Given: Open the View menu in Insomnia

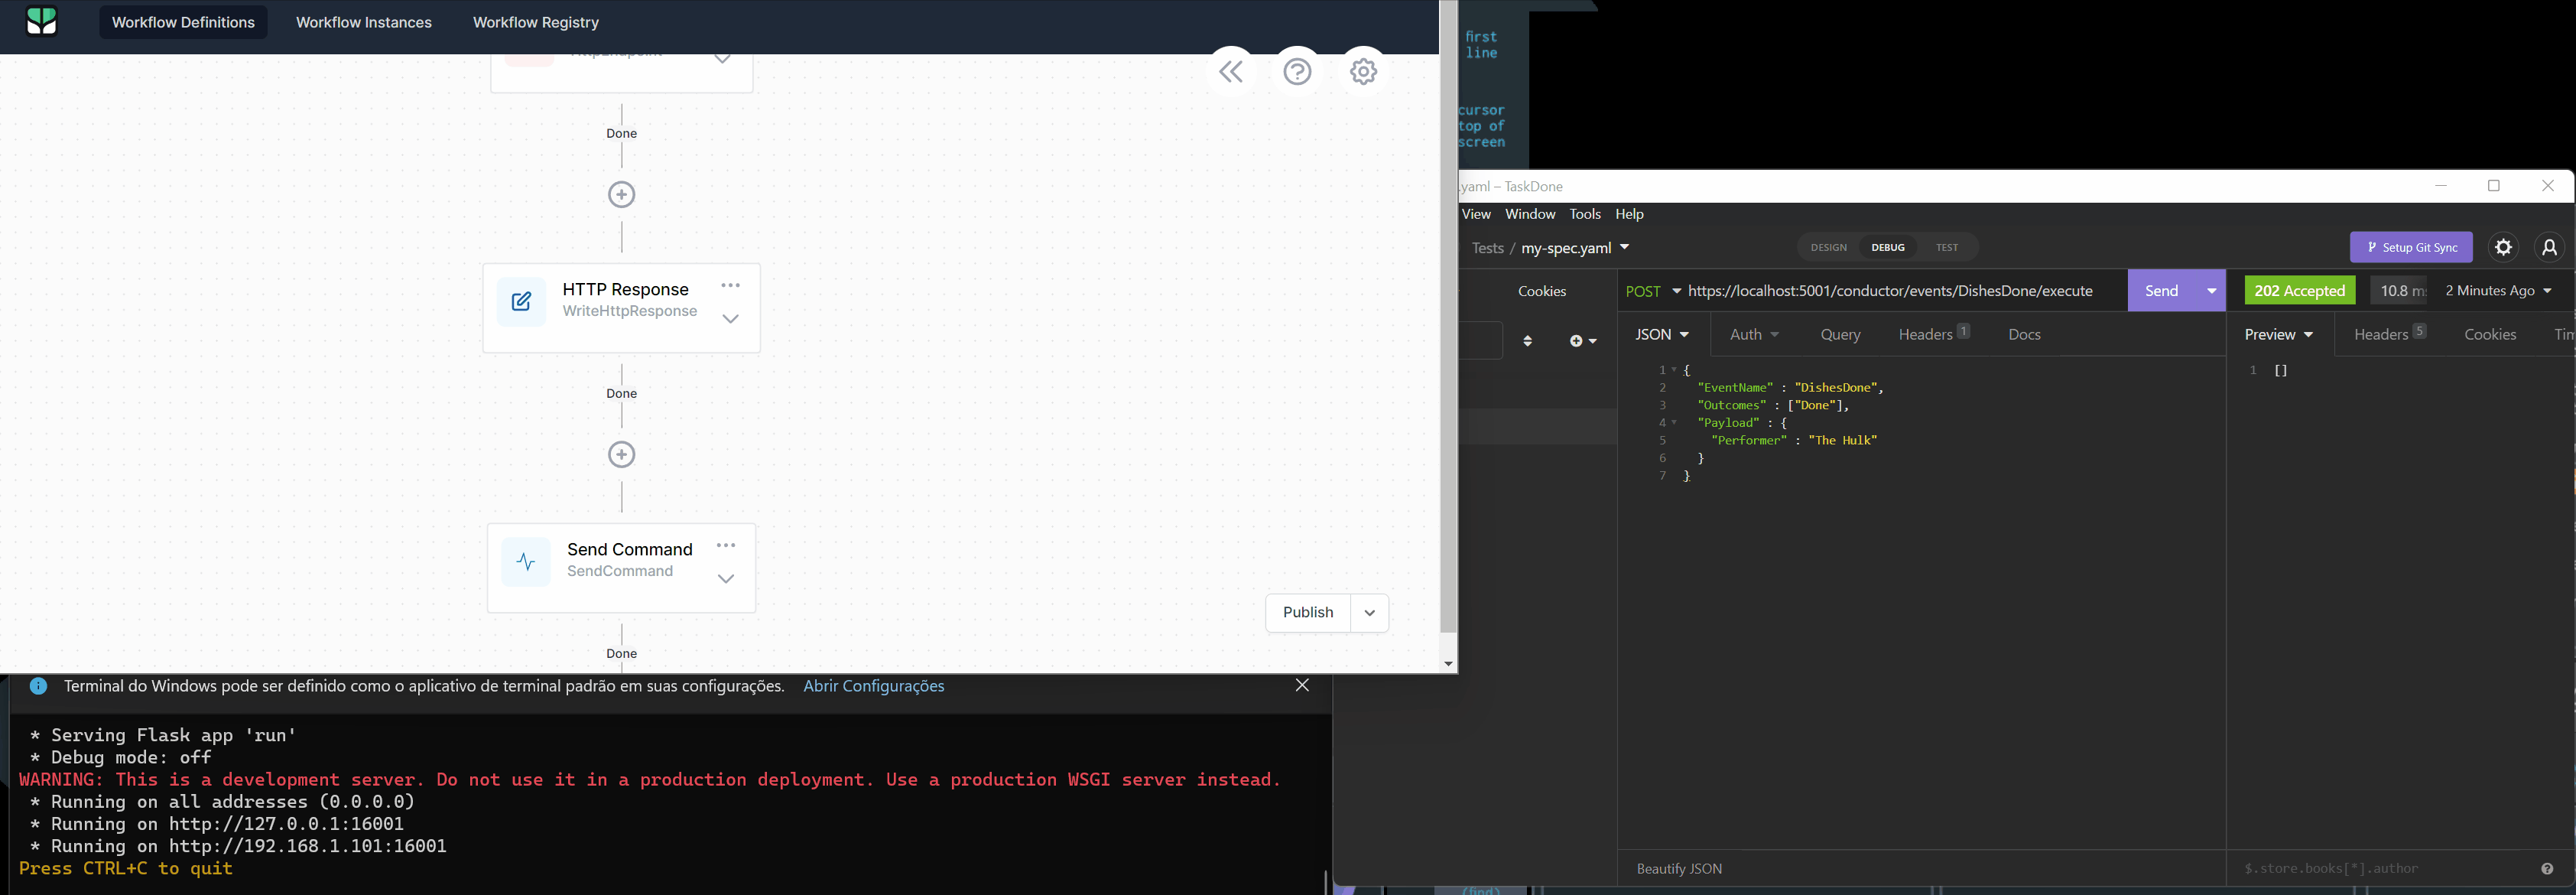Looking at the screenshot, I should (x=1476, y=214).
